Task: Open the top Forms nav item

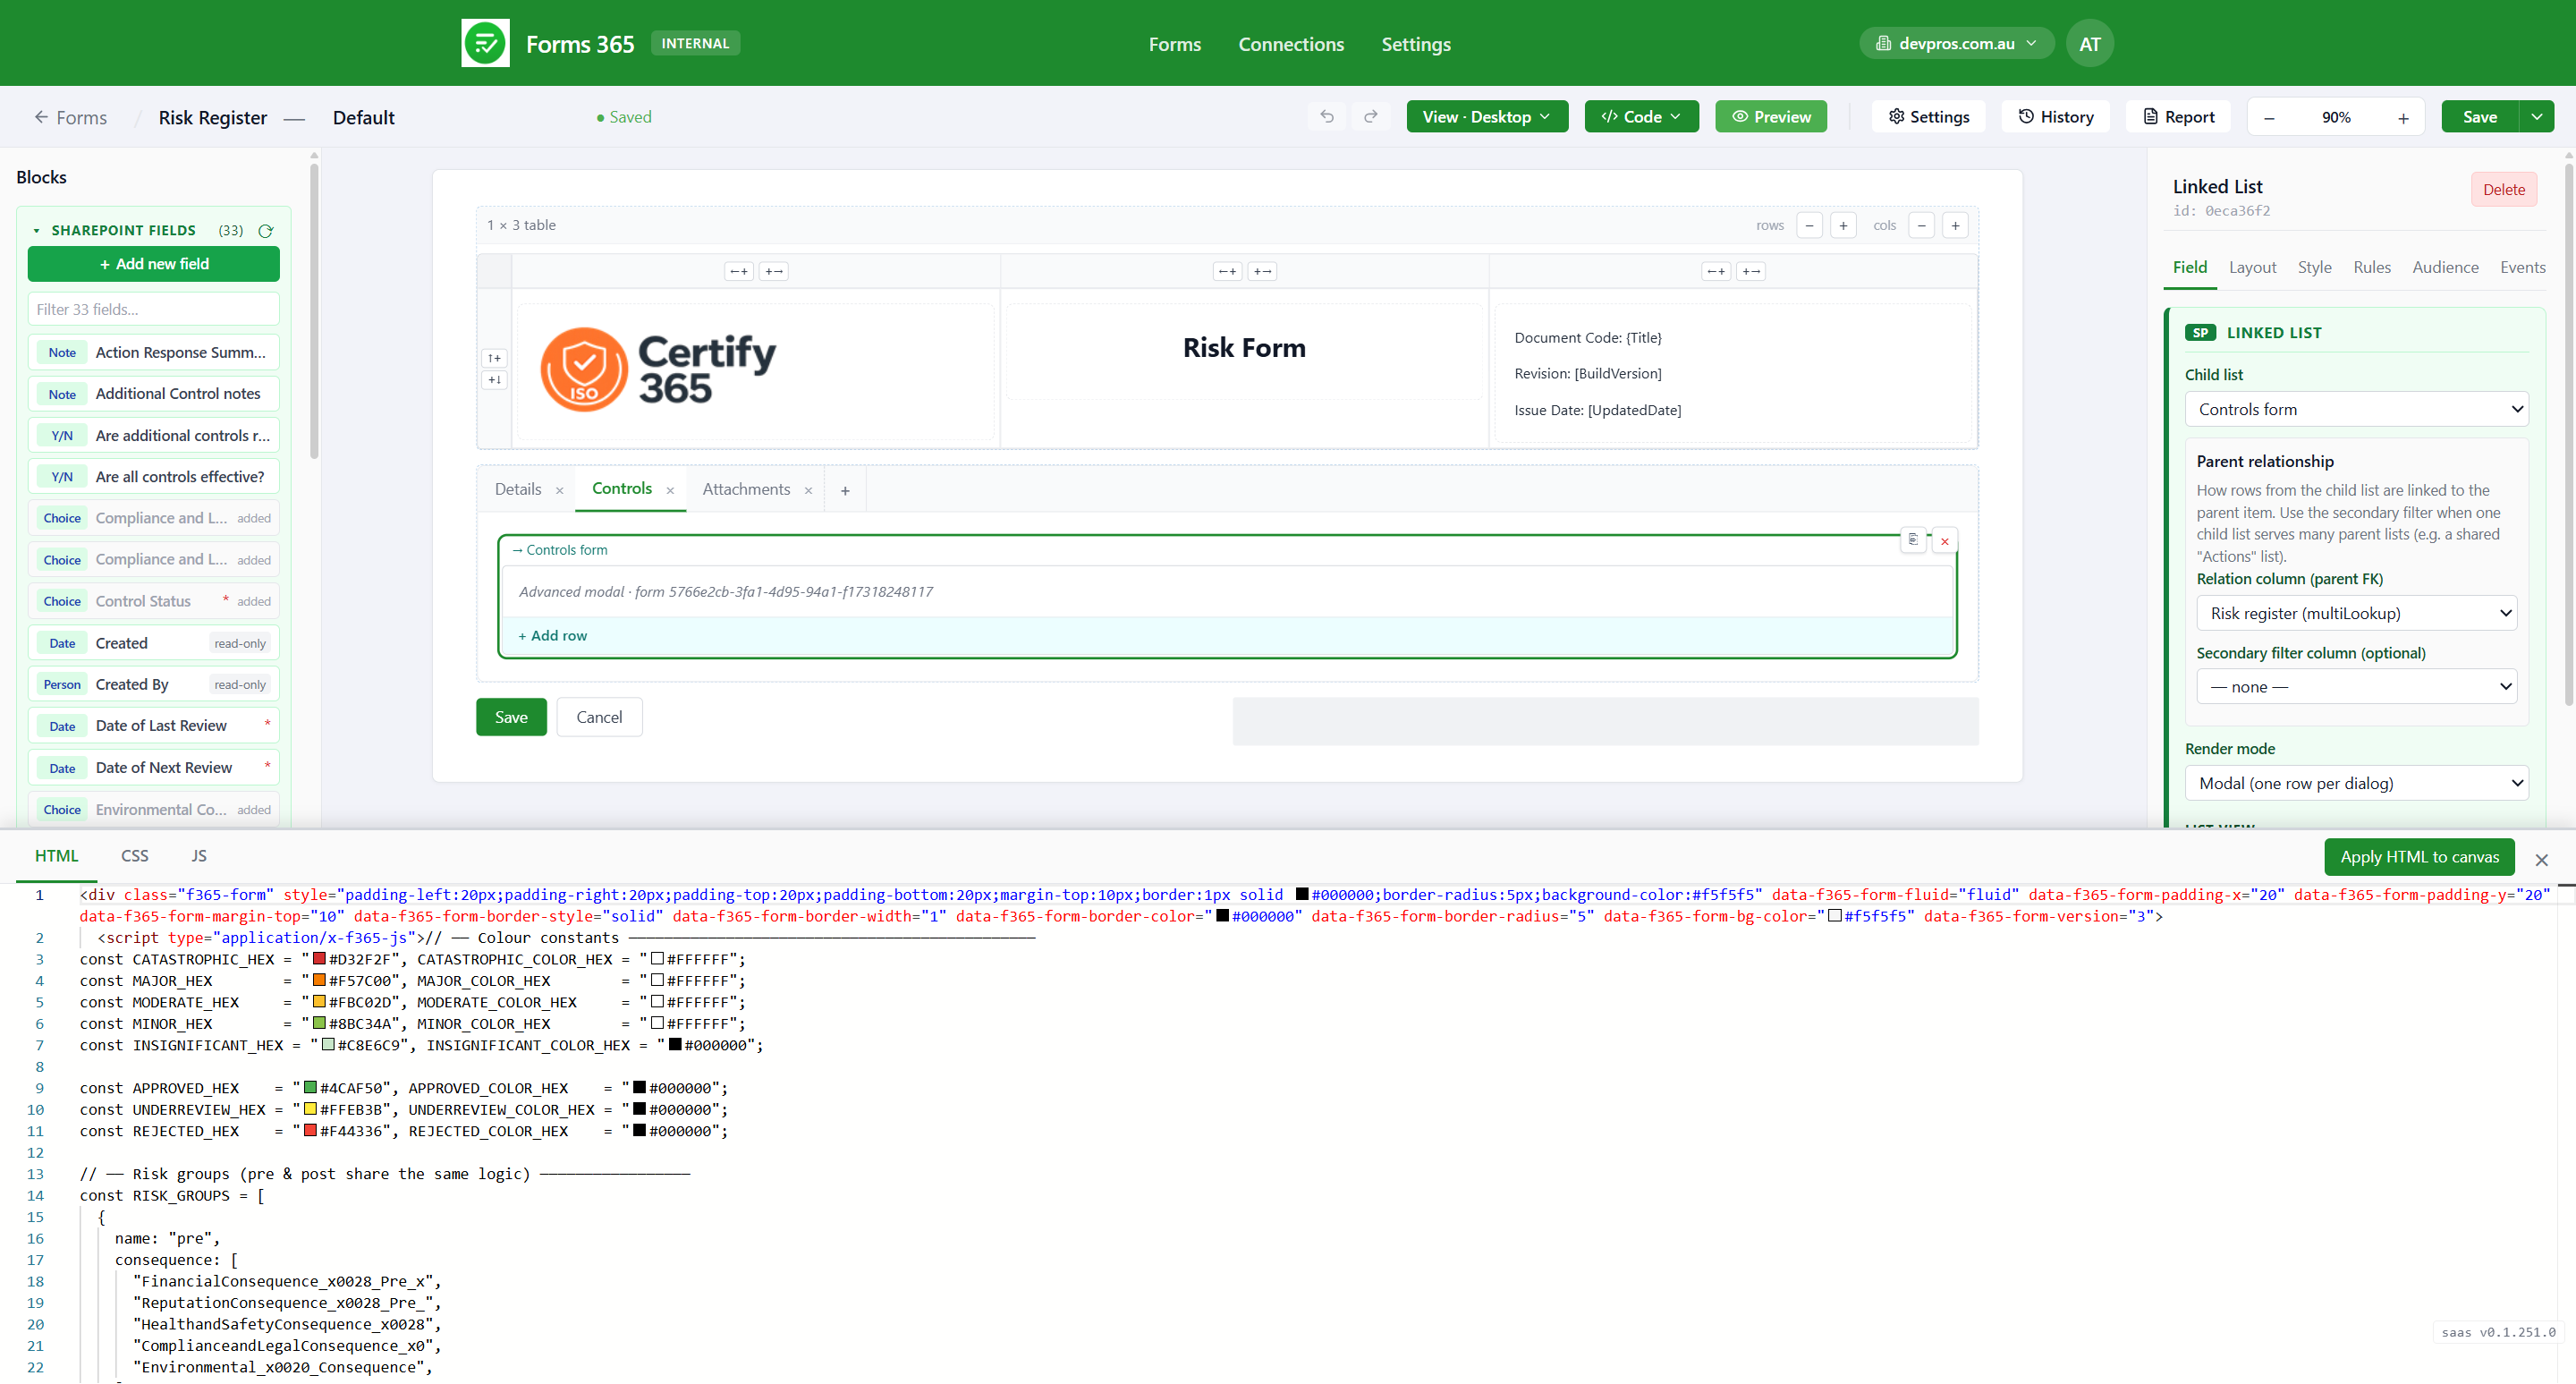Action: coord(1174,44)
